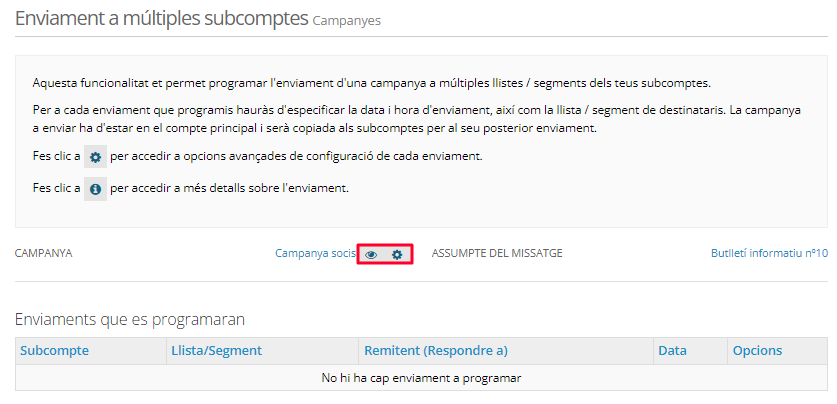Screen dimensions: 837x404
Task: Click the 'Enviaments que es programaran' heading
Action: [x=130, y=319]
